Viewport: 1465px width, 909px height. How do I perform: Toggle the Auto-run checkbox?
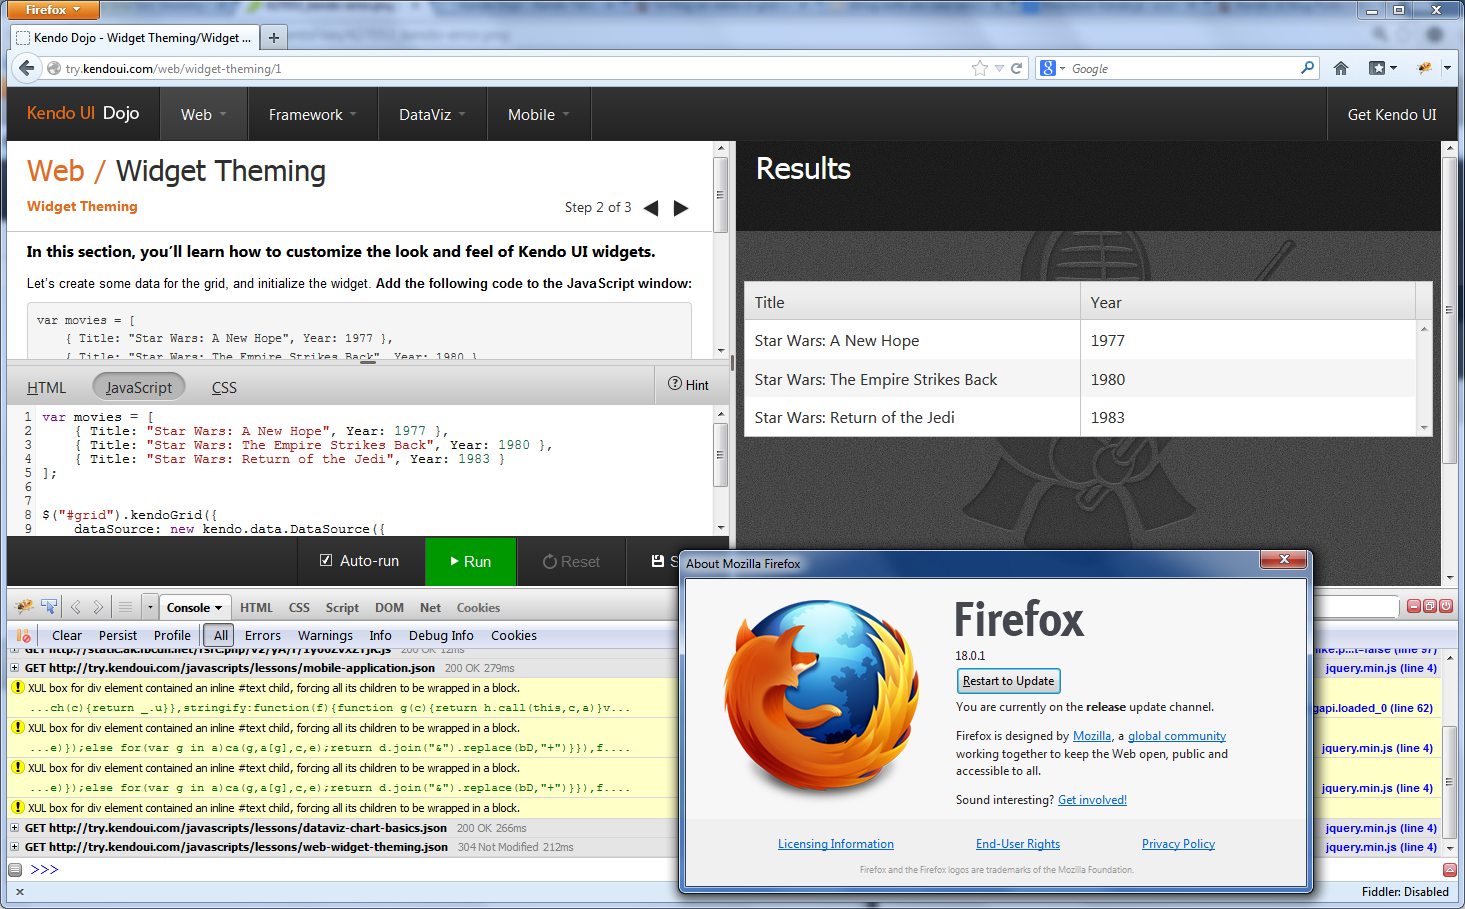(326, 560)
